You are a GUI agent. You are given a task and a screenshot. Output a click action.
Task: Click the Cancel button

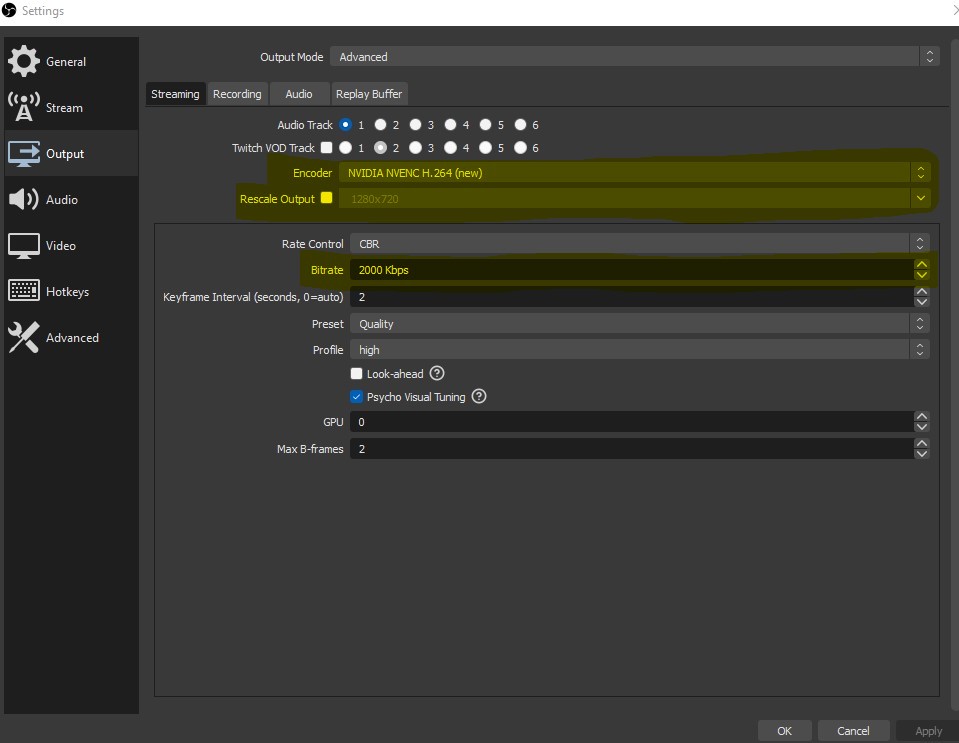coord(853,731)
